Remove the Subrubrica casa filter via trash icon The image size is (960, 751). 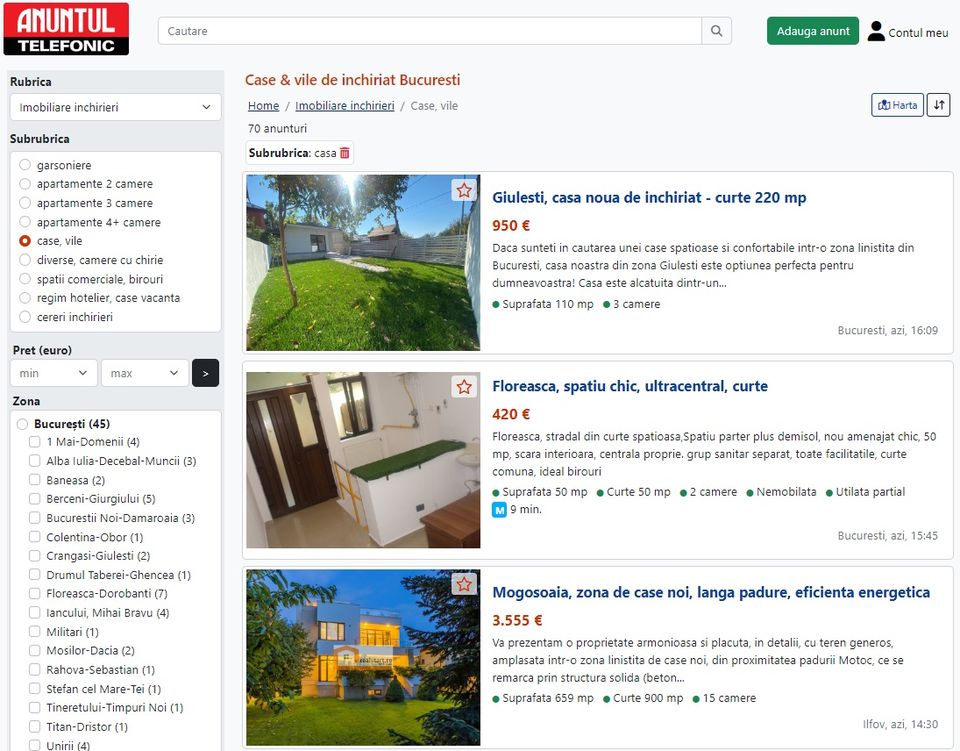pos(345,153)
